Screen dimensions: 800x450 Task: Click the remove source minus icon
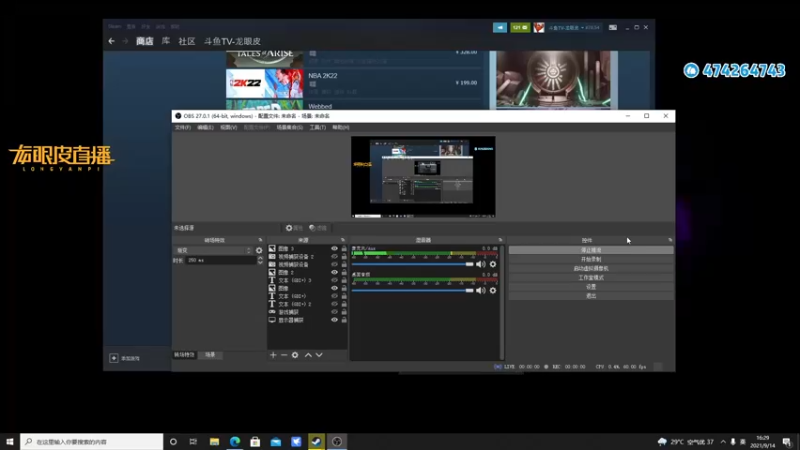[x=284, y=355]
